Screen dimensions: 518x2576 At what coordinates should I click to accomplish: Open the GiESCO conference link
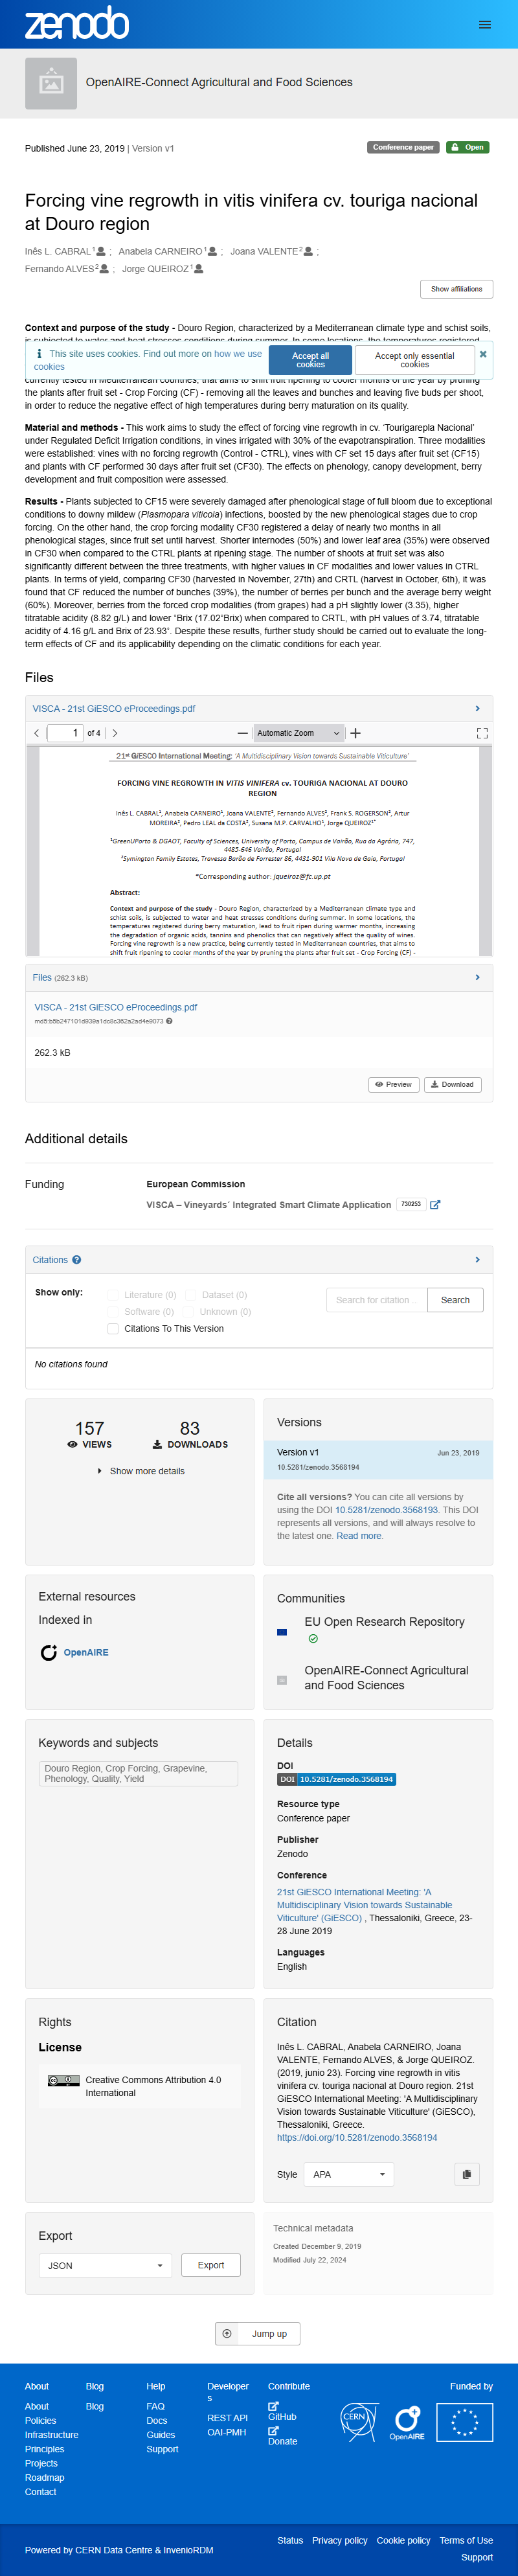tap(364, 1905)
